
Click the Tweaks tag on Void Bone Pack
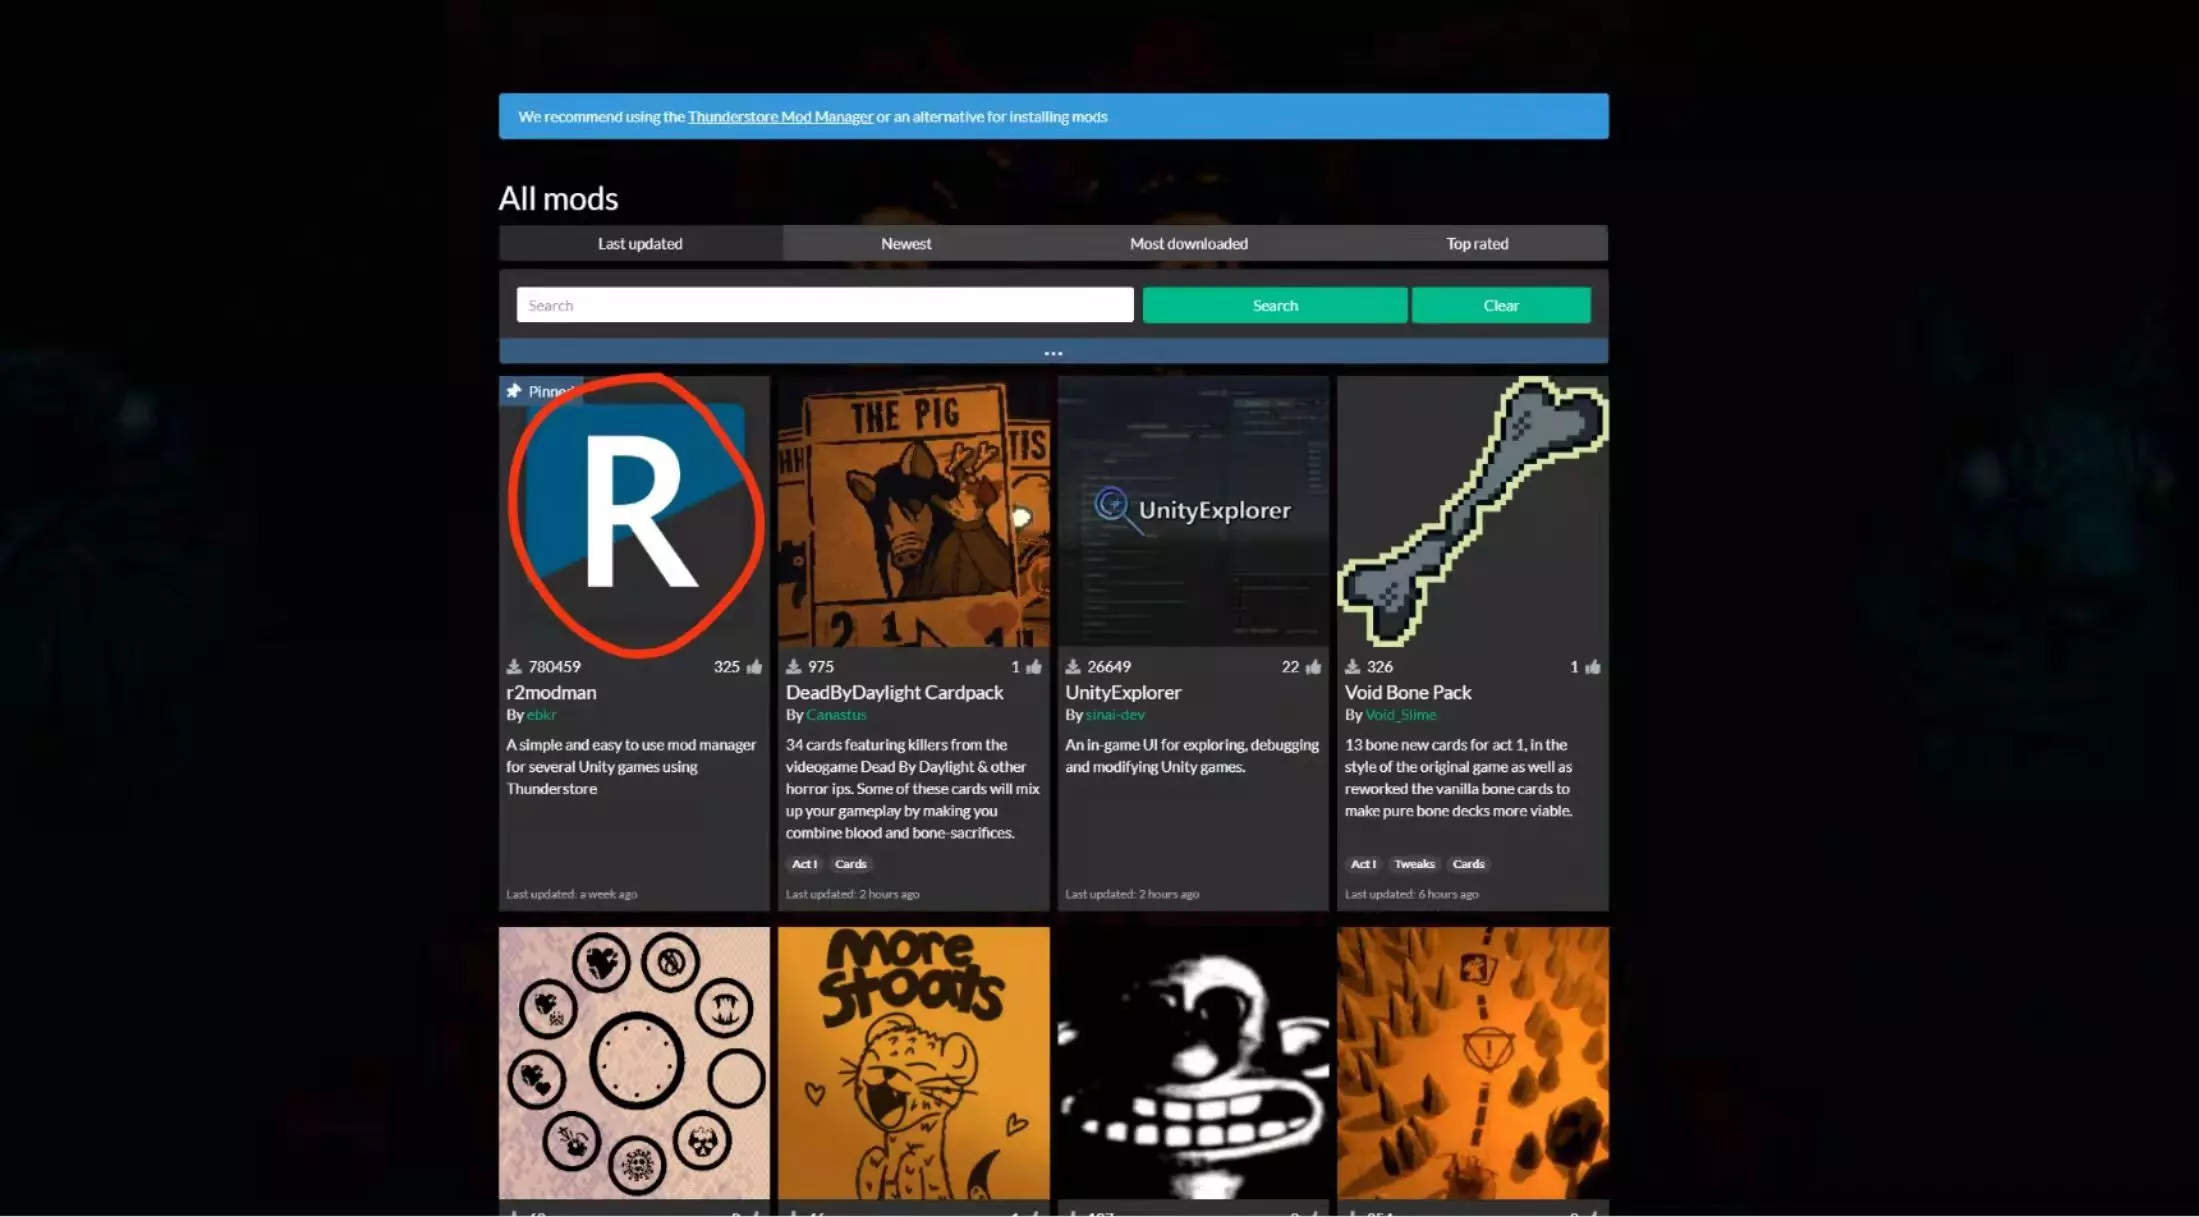pos(1414,864)
